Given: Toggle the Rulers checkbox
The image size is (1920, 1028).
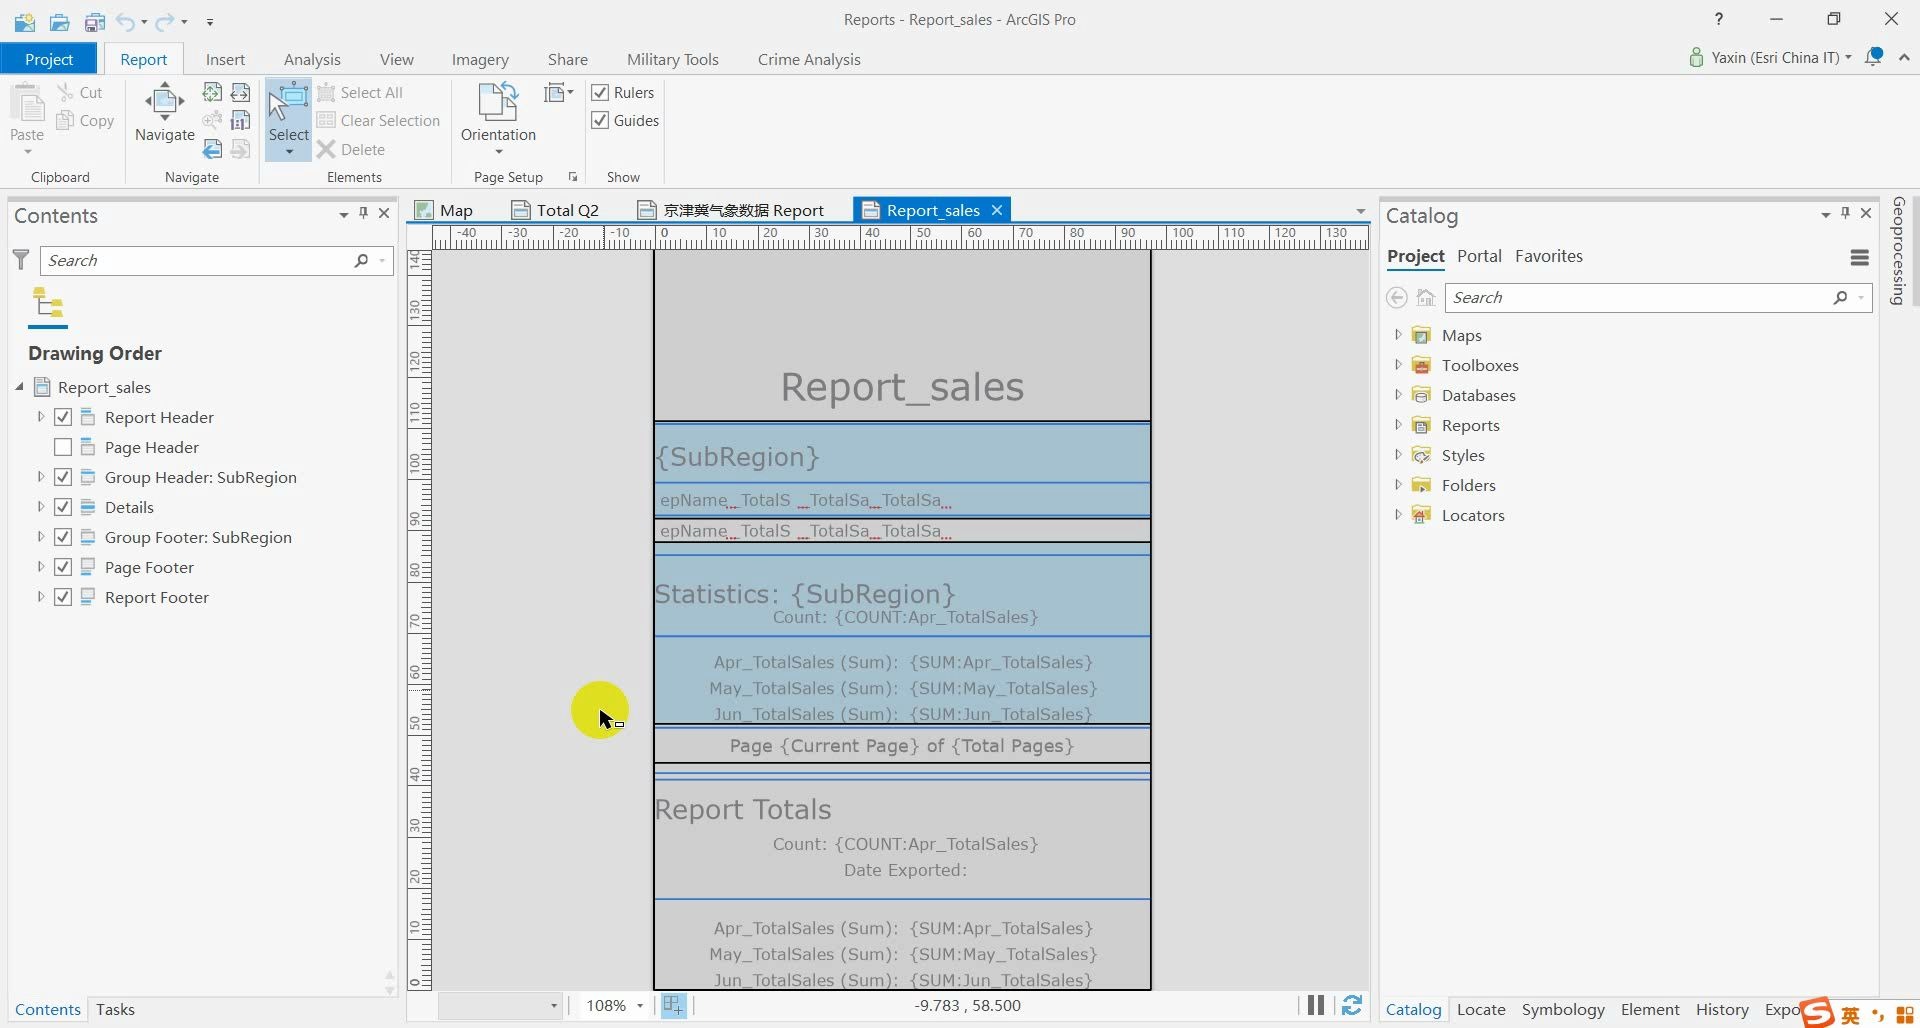Looking at the screenshot, I should pyautogui.click(x=600, y=93).
